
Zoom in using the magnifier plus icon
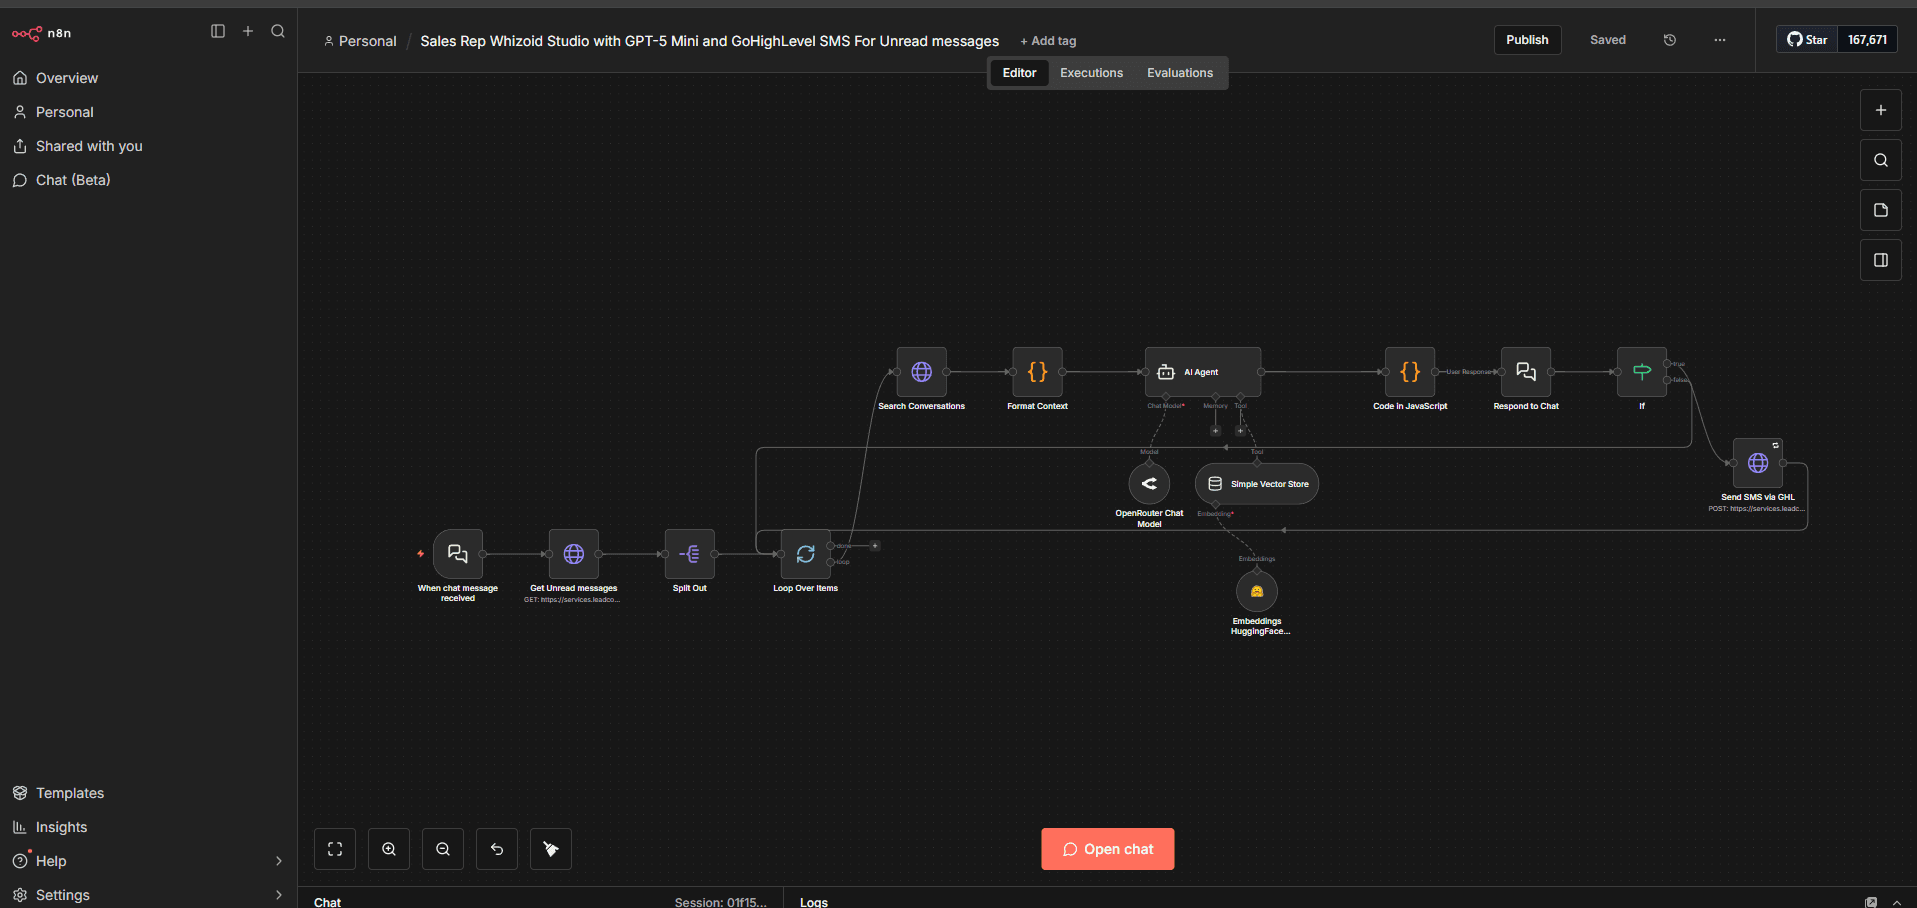(x=388, y=848)
